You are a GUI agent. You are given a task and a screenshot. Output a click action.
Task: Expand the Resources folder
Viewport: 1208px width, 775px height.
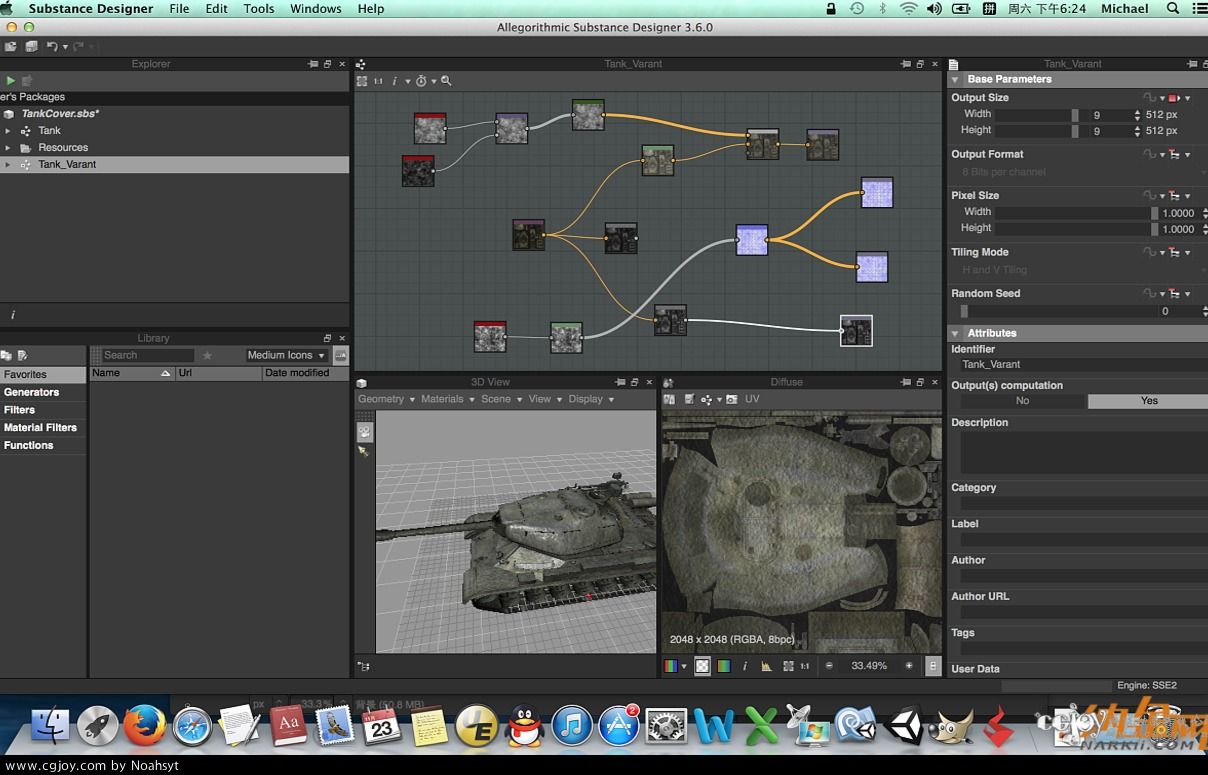point(8,148)
